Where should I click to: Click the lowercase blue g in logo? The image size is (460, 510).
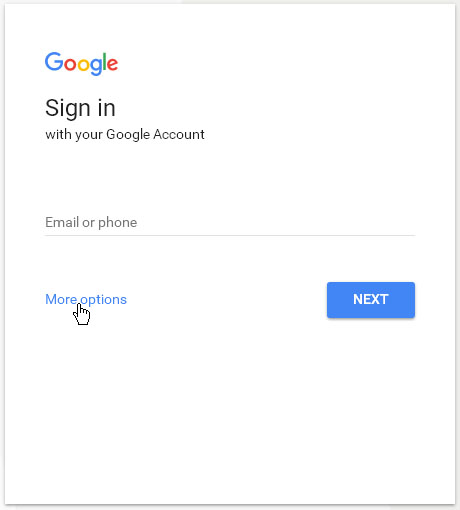[96, 67]
